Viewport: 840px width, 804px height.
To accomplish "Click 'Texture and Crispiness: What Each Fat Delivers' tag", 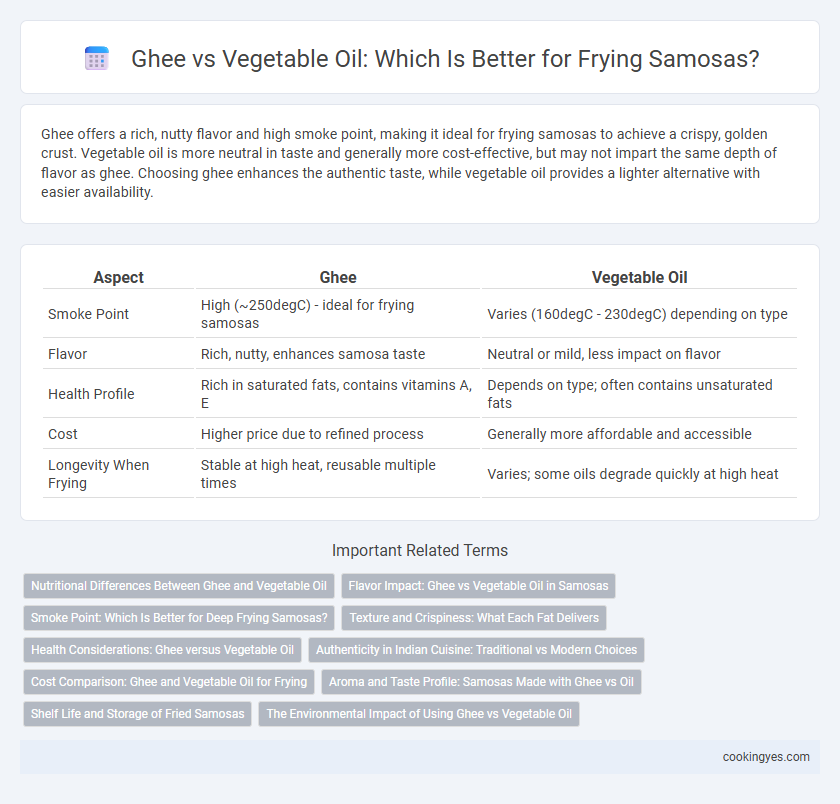I will pos(474,618).
